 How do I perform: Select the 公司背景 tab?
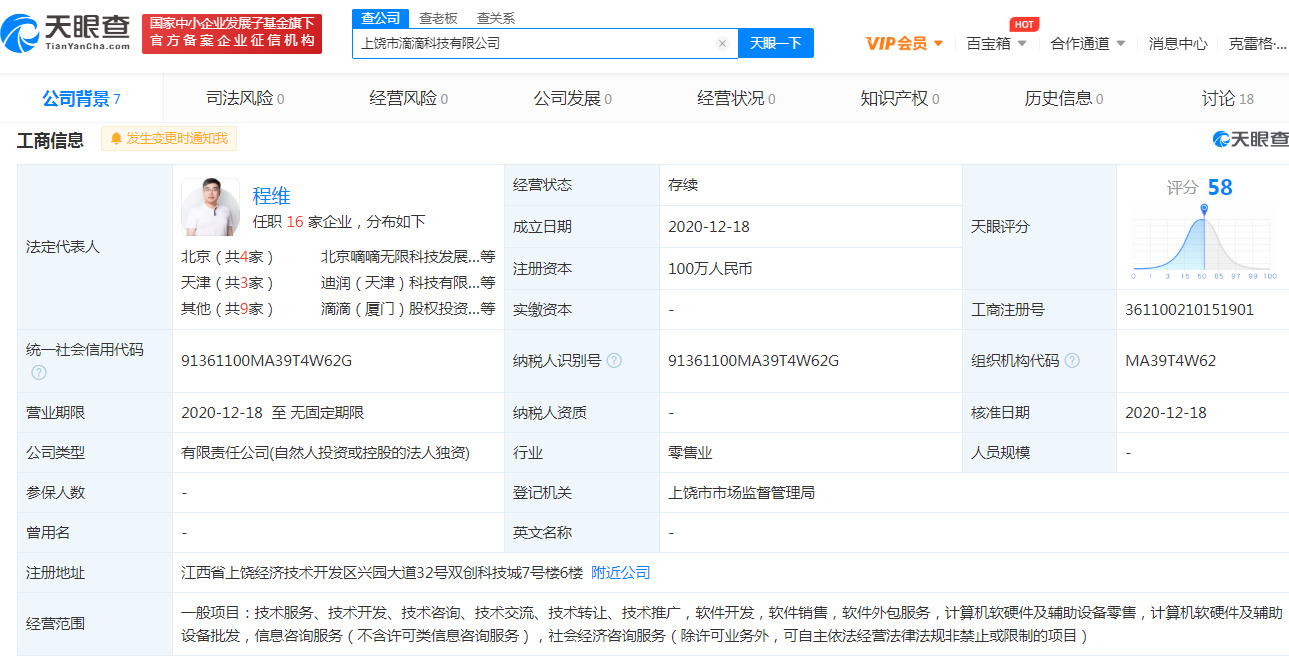[81, 98]
